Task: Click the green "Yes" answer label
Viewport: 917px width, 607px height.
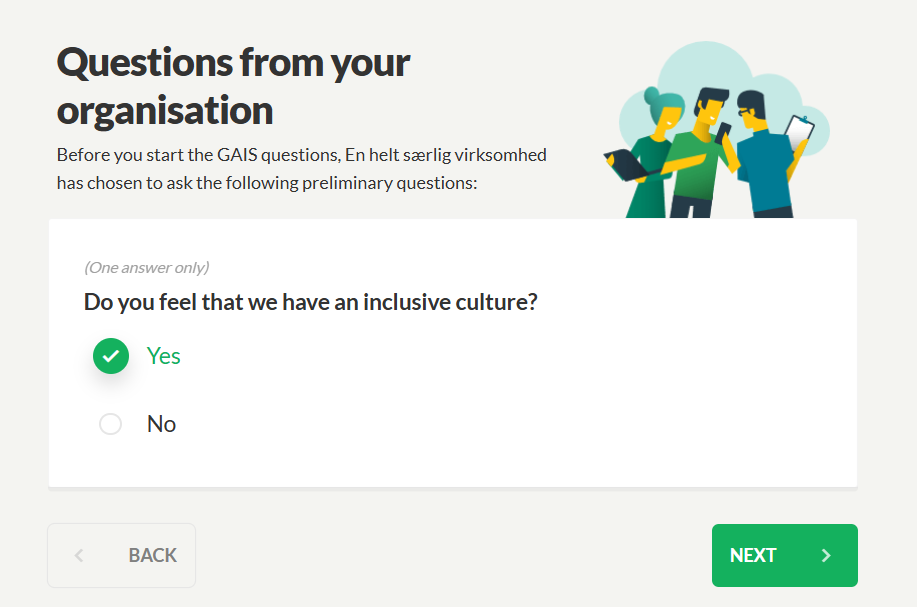Action: click(163, 356)
